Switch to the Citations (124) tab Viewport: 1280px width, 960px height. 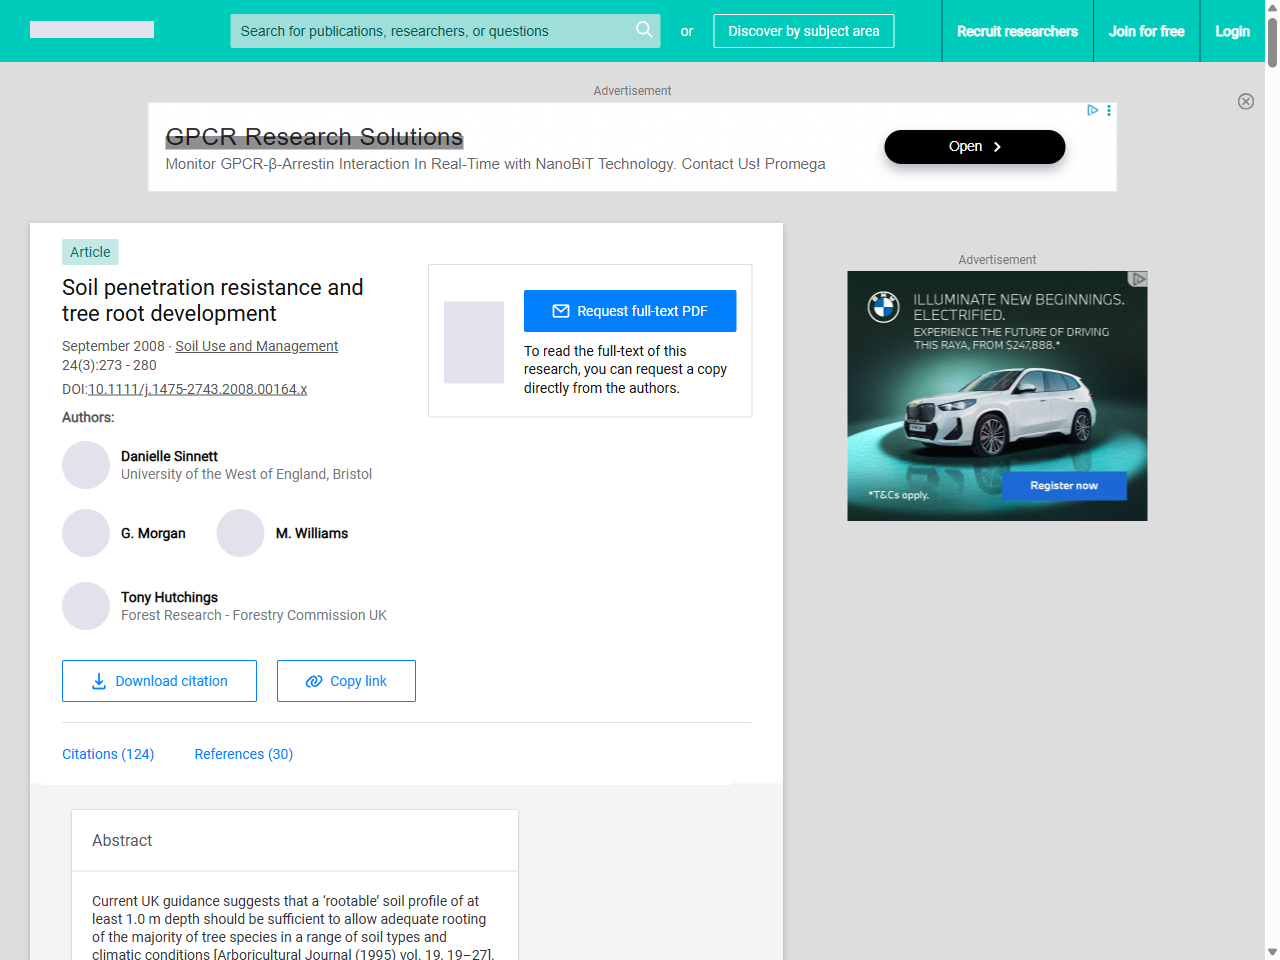pos(108,754)
